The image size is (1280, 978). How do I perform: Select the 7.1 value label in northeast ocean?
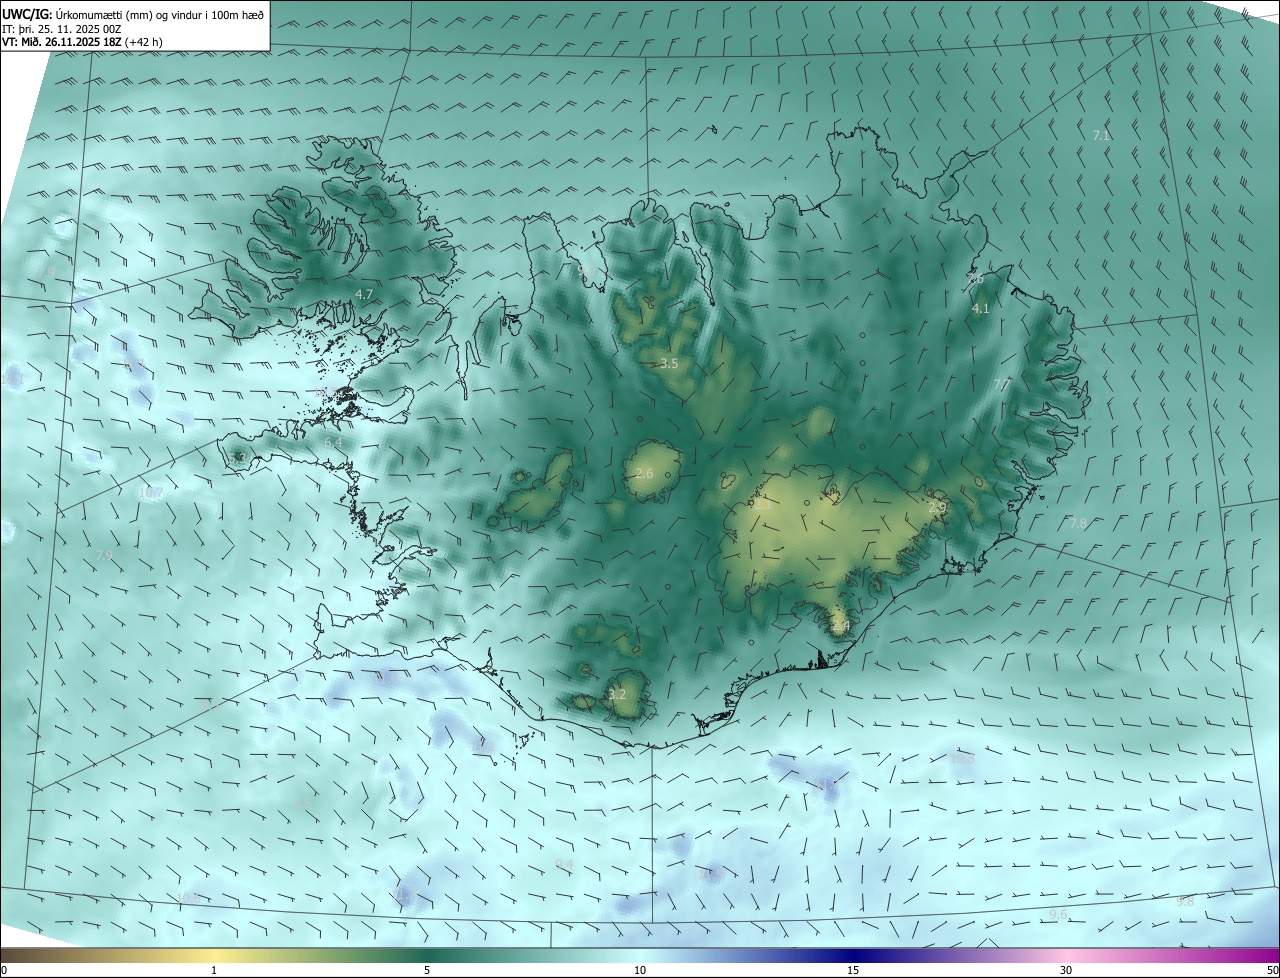[1101, 135]
